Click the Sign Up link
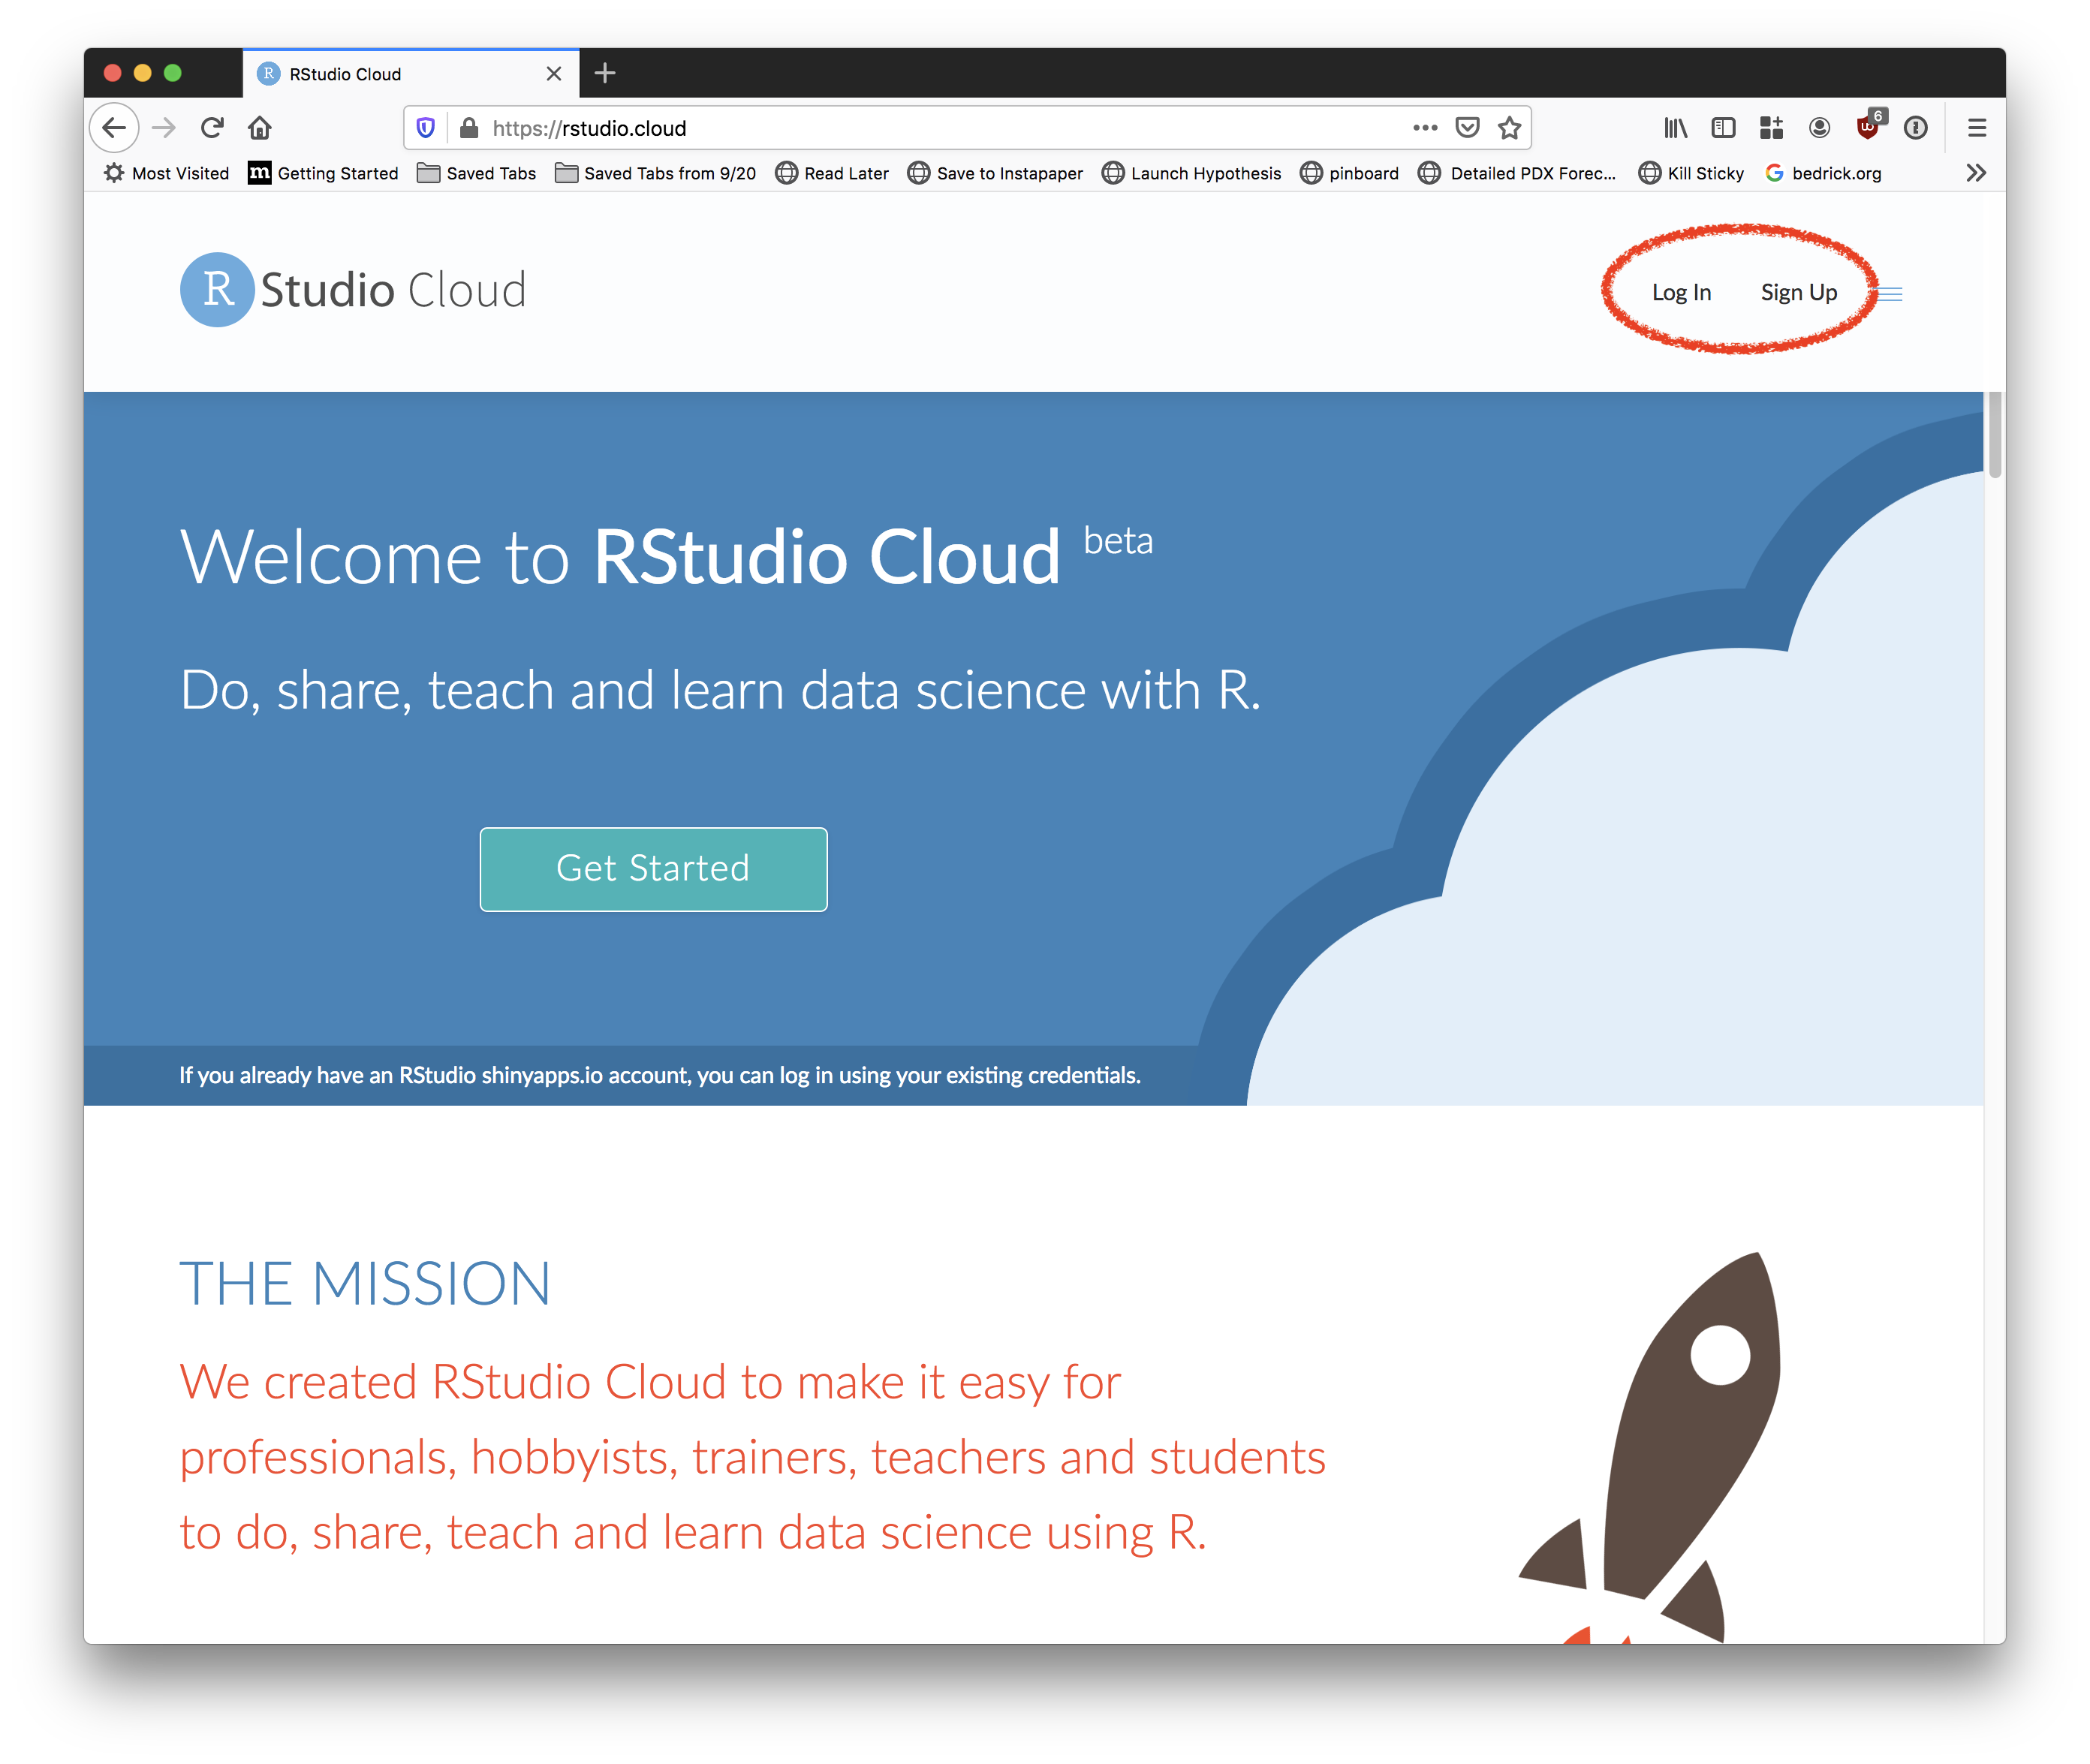This screenshot has width=2090, height=1764. tap(1798, 293)
